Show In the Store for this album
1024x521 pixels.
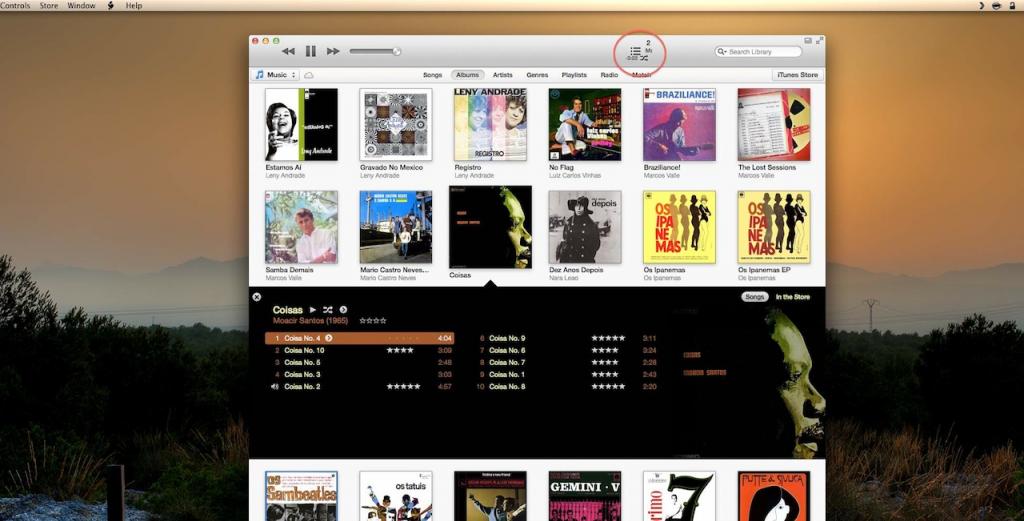[x=793, y=297]
